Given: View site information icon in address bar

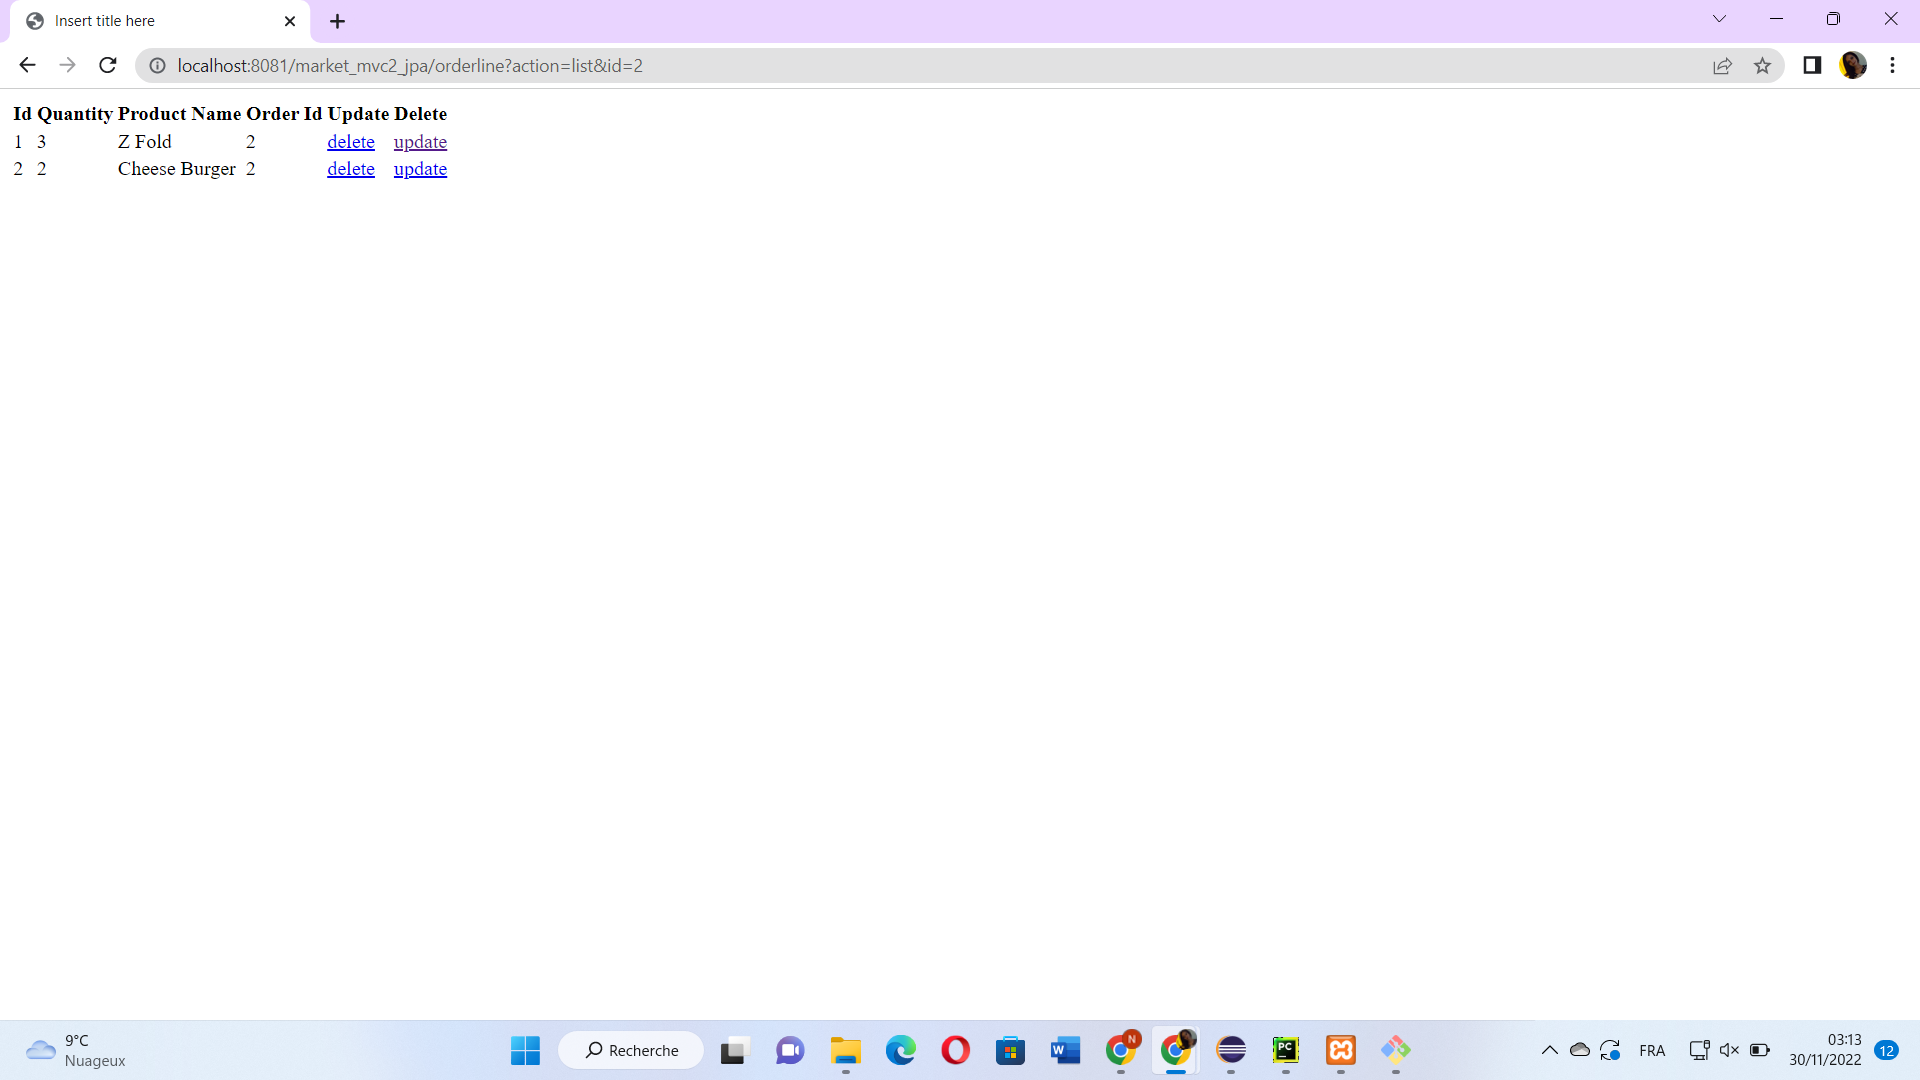Looking at the screenshot, I should point(157,66).
